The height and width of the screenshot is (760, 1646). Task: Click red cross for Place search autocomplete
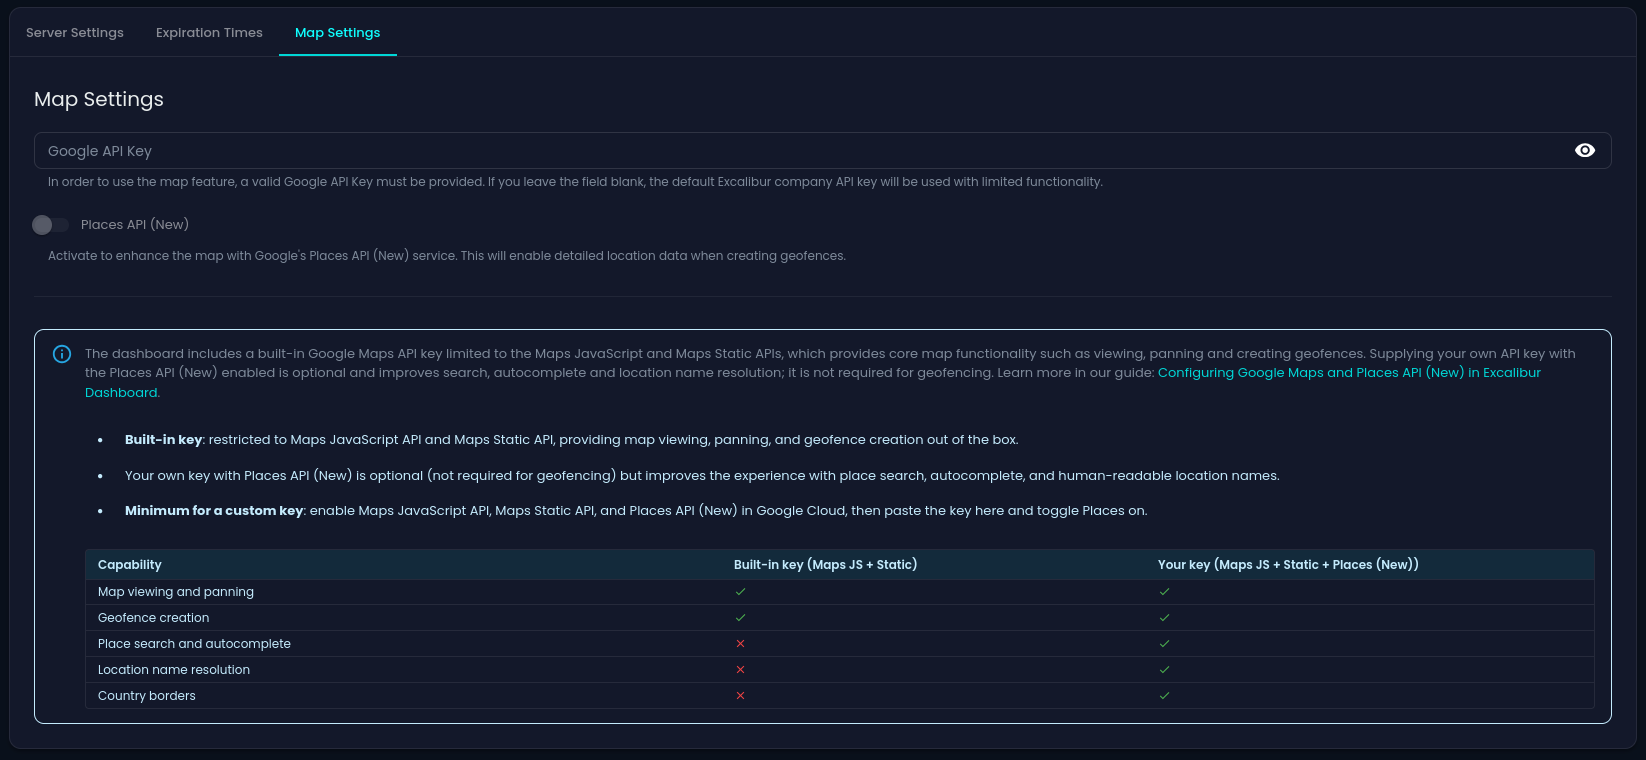pos(741,644)
